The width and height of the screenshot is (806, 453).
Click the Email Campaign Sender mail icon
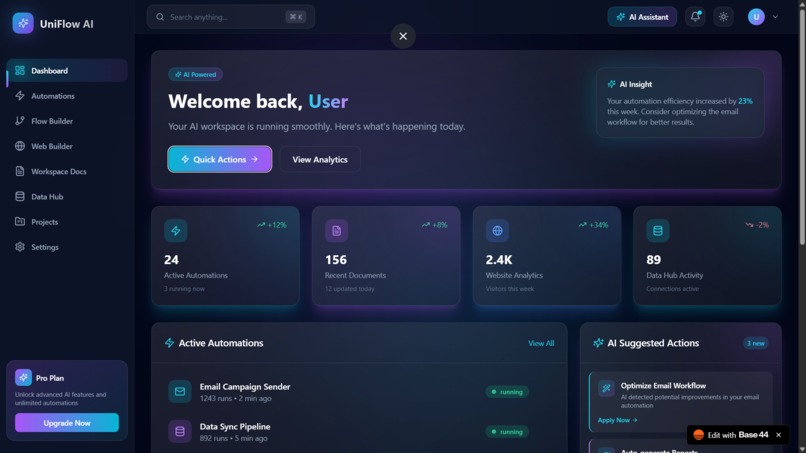pos(179,392)
